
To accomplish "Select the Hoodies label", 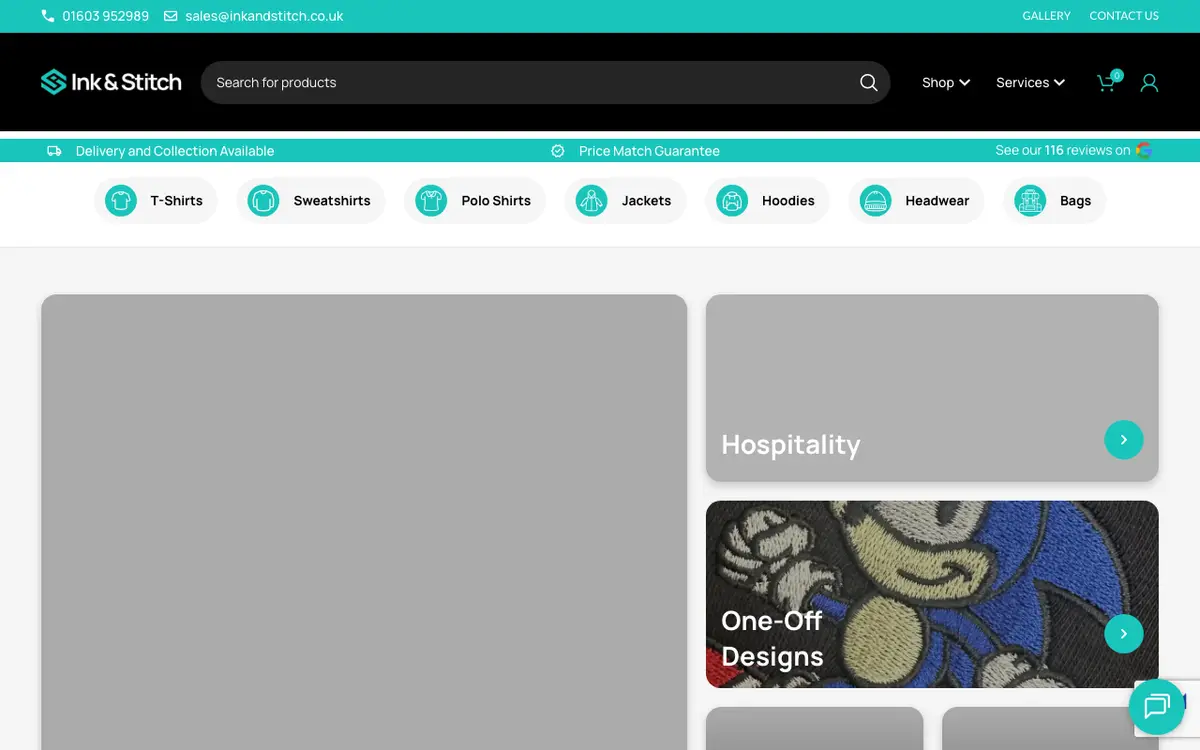I will 788,201.
